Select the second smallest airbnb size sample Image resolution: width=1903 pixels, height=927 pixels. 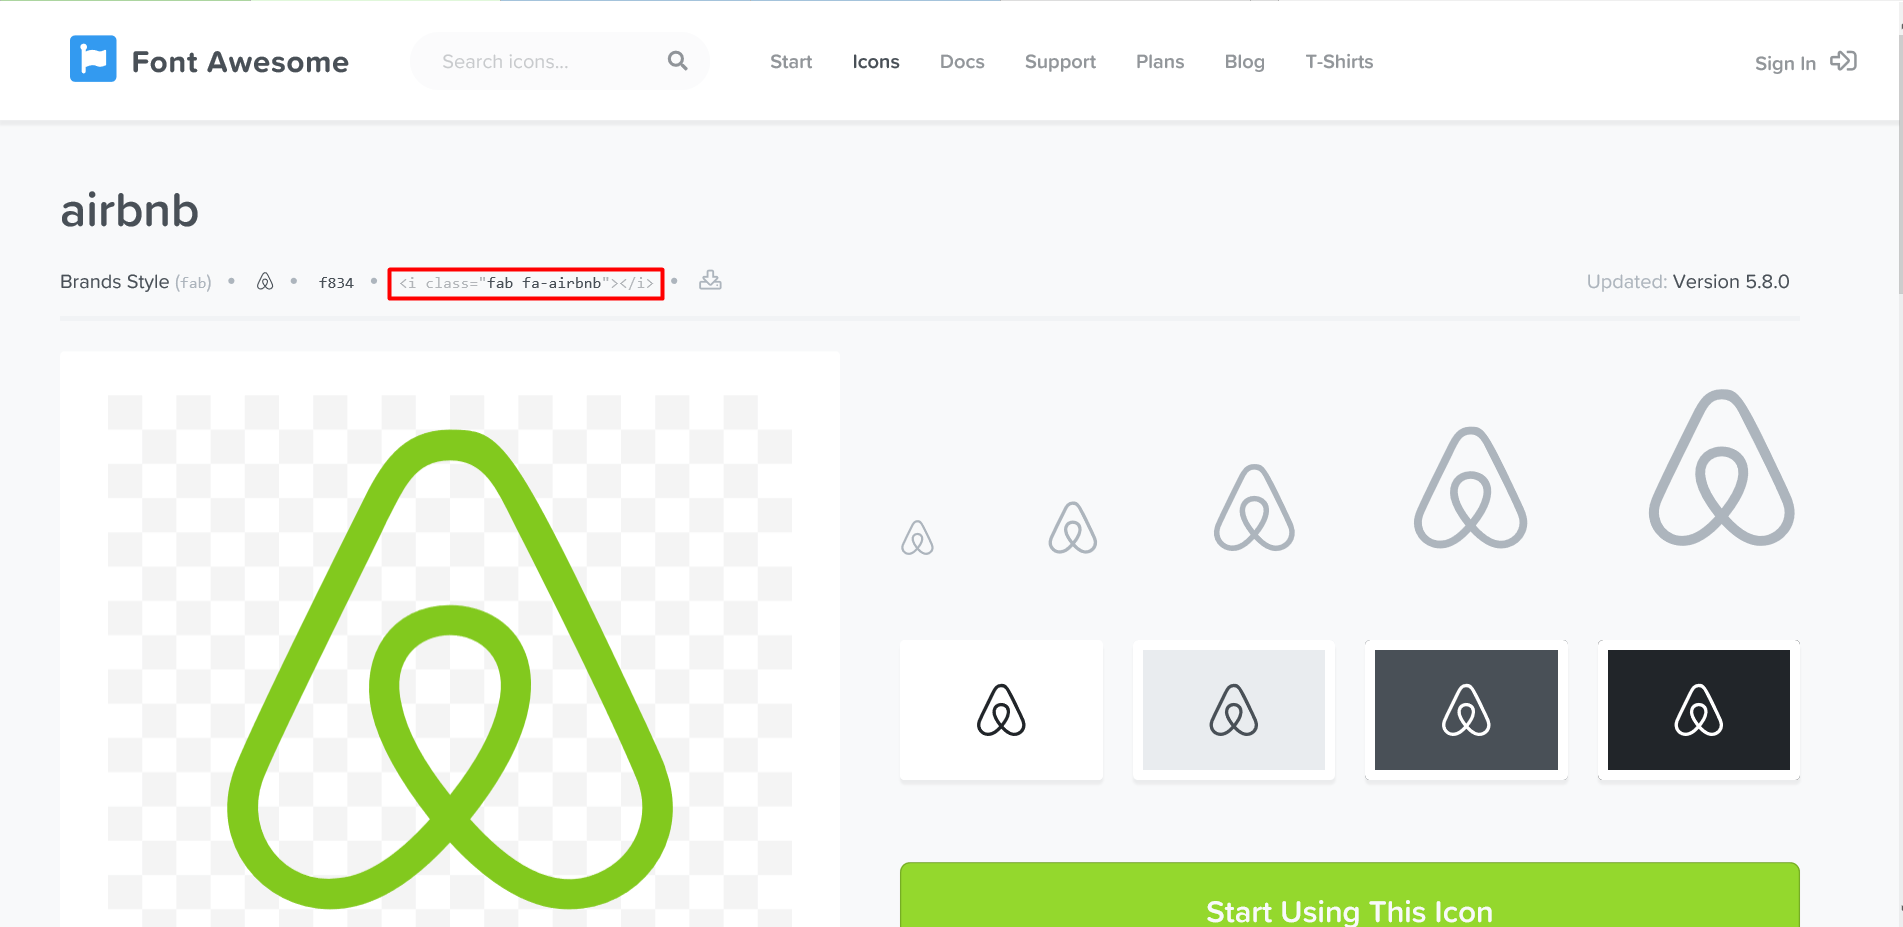tap(1073, 527)
